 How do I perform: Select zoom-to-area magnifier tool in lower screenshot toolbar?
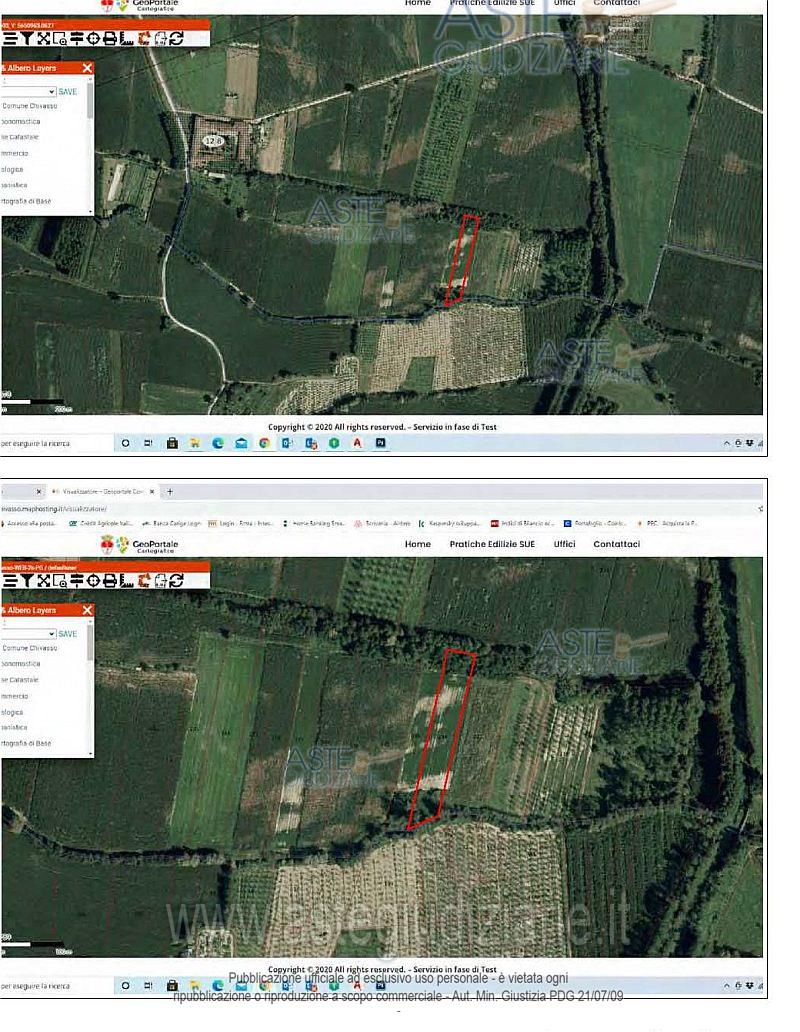coord(60,580)
